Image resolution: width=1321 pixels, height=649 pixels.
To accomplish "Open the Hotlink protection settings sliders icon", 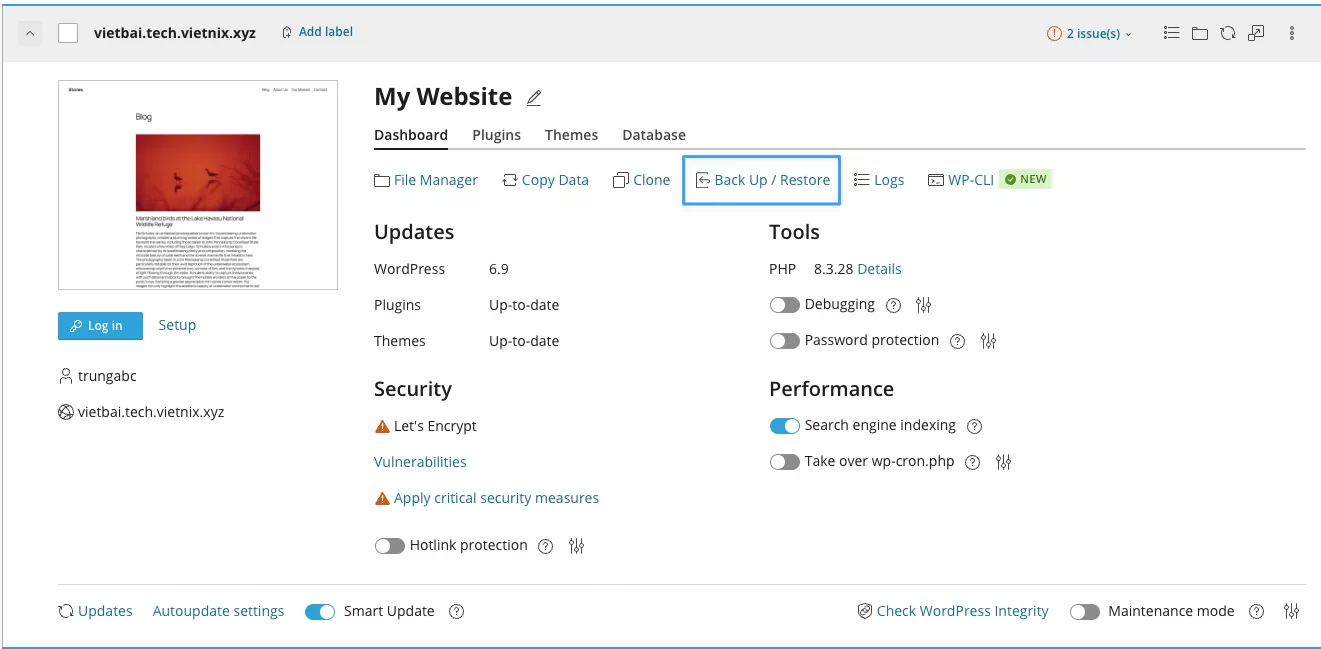I will (576, 546).
